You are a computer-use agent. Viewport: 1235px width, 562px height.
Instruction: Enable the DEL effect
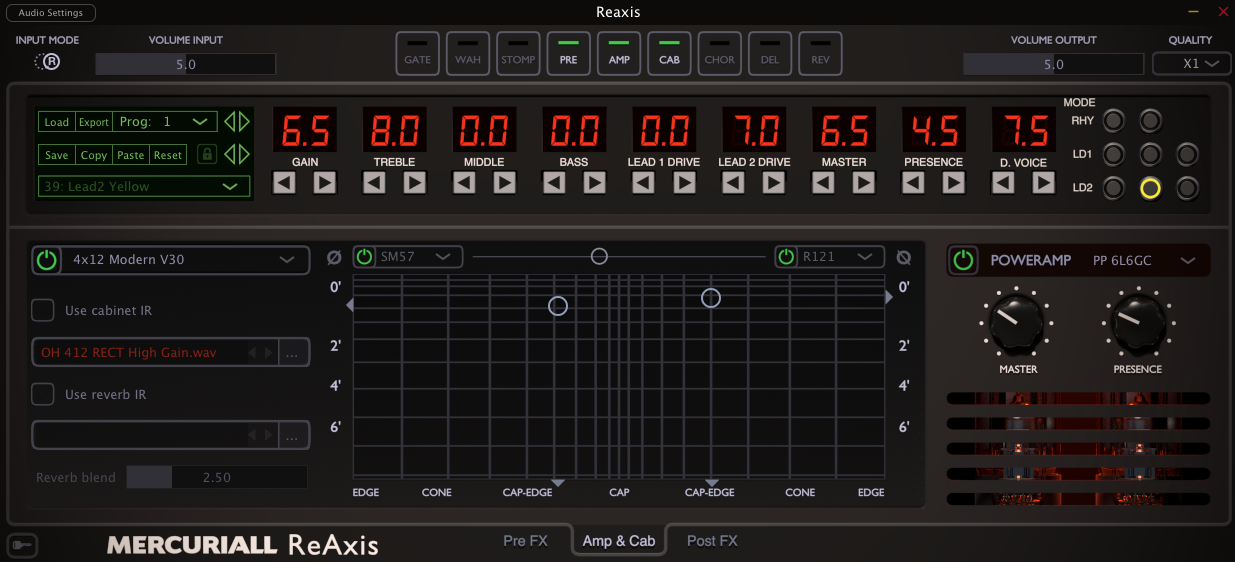click(x=770, y=54)
